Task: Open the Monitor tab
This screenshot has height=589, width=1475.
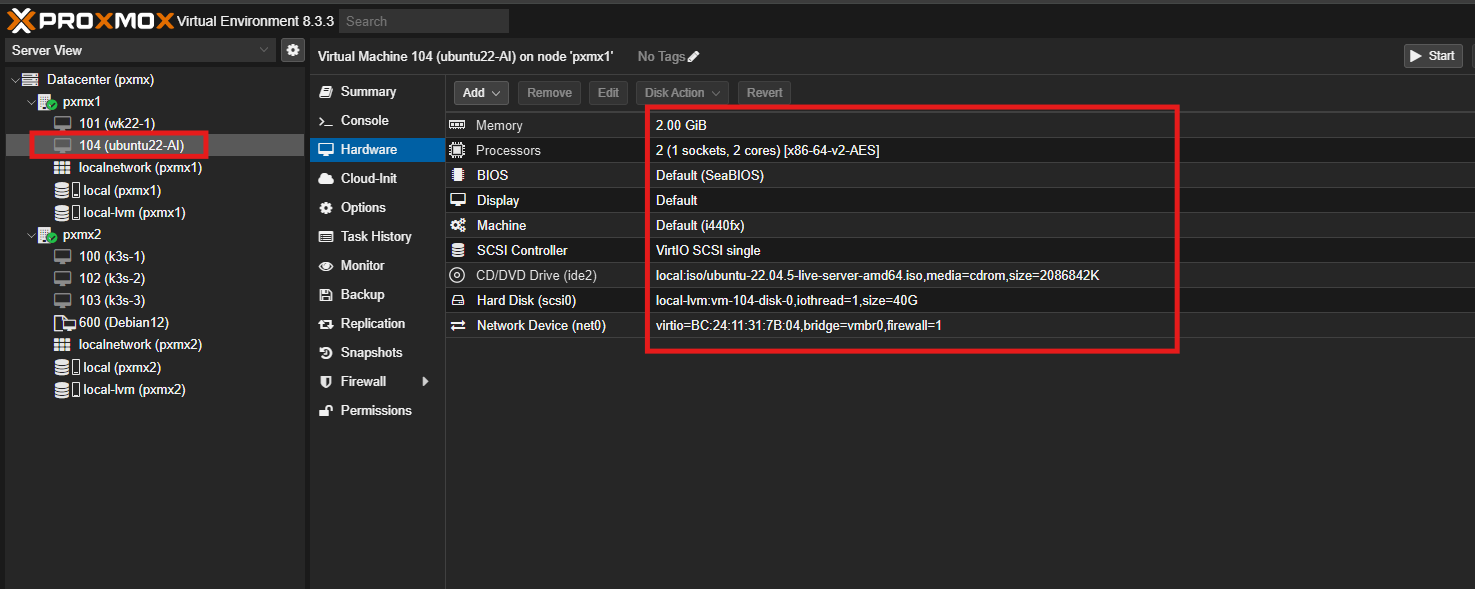Action: click(377, 266)
